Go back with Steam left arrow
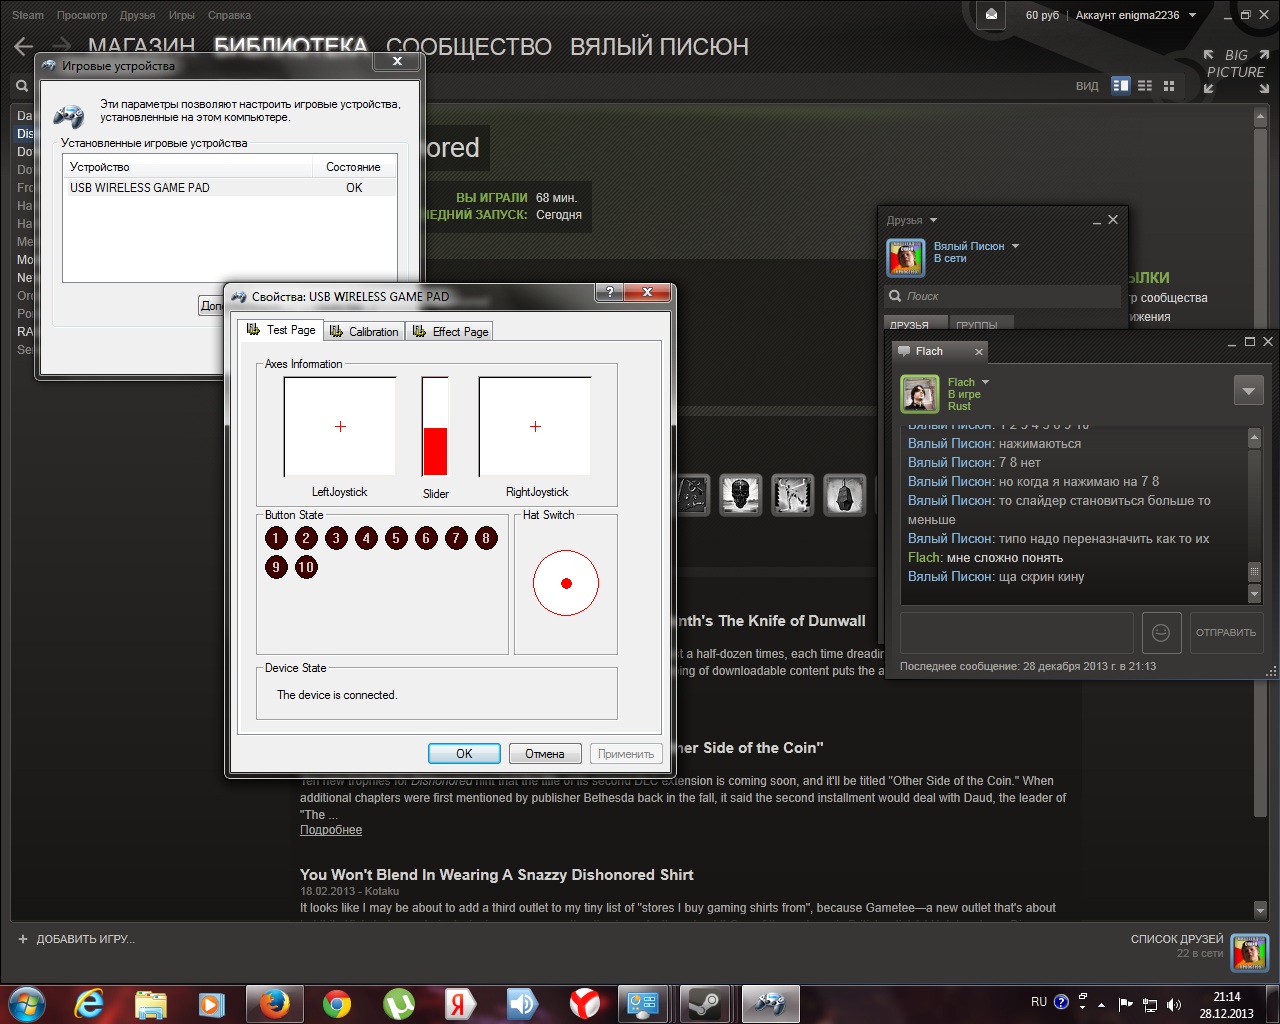1280x1024 pixels. (x=24, y=46)
